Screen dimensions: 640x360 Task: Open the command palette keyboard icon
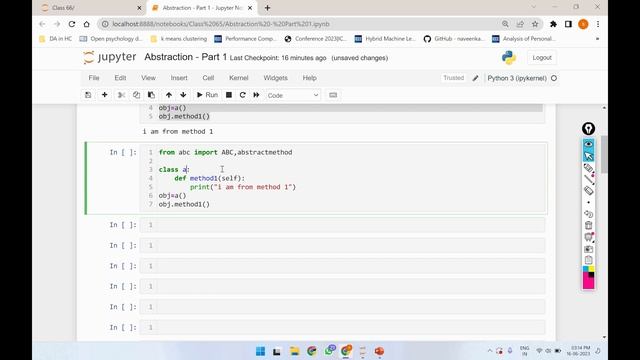point(333,95)
